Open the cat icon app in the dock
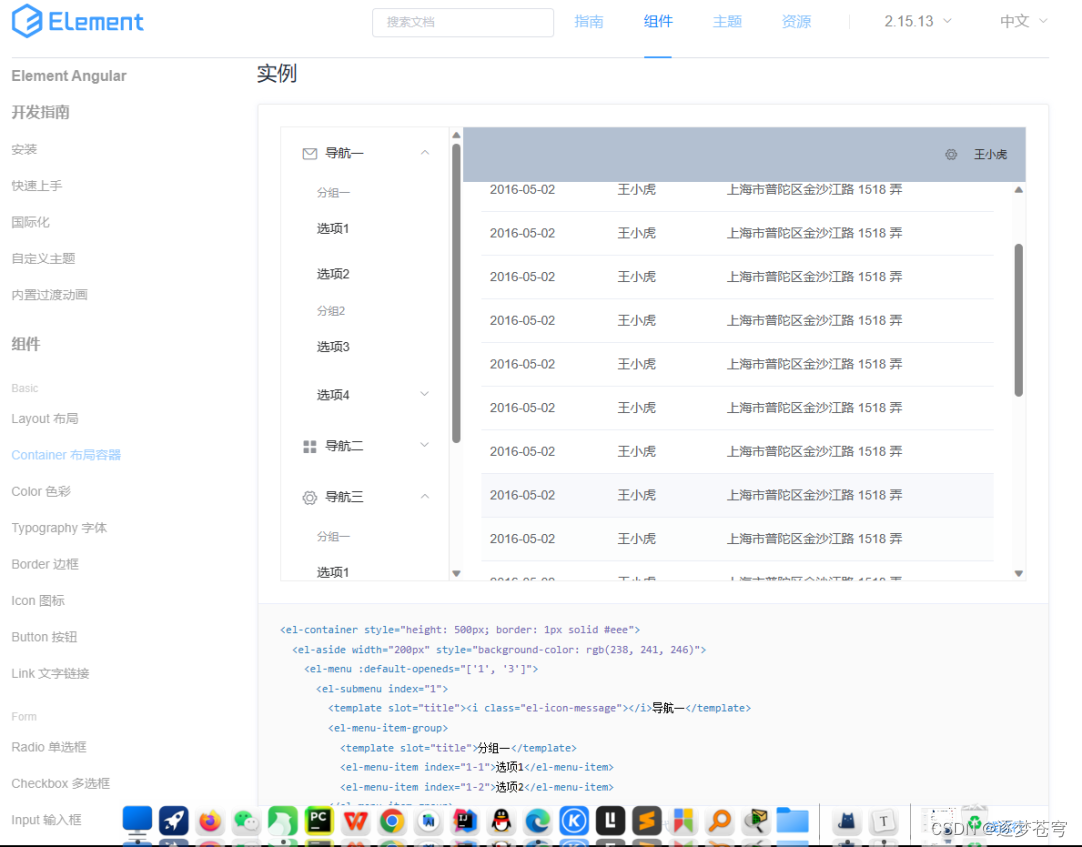1082x847 pixels. [847, 821]
